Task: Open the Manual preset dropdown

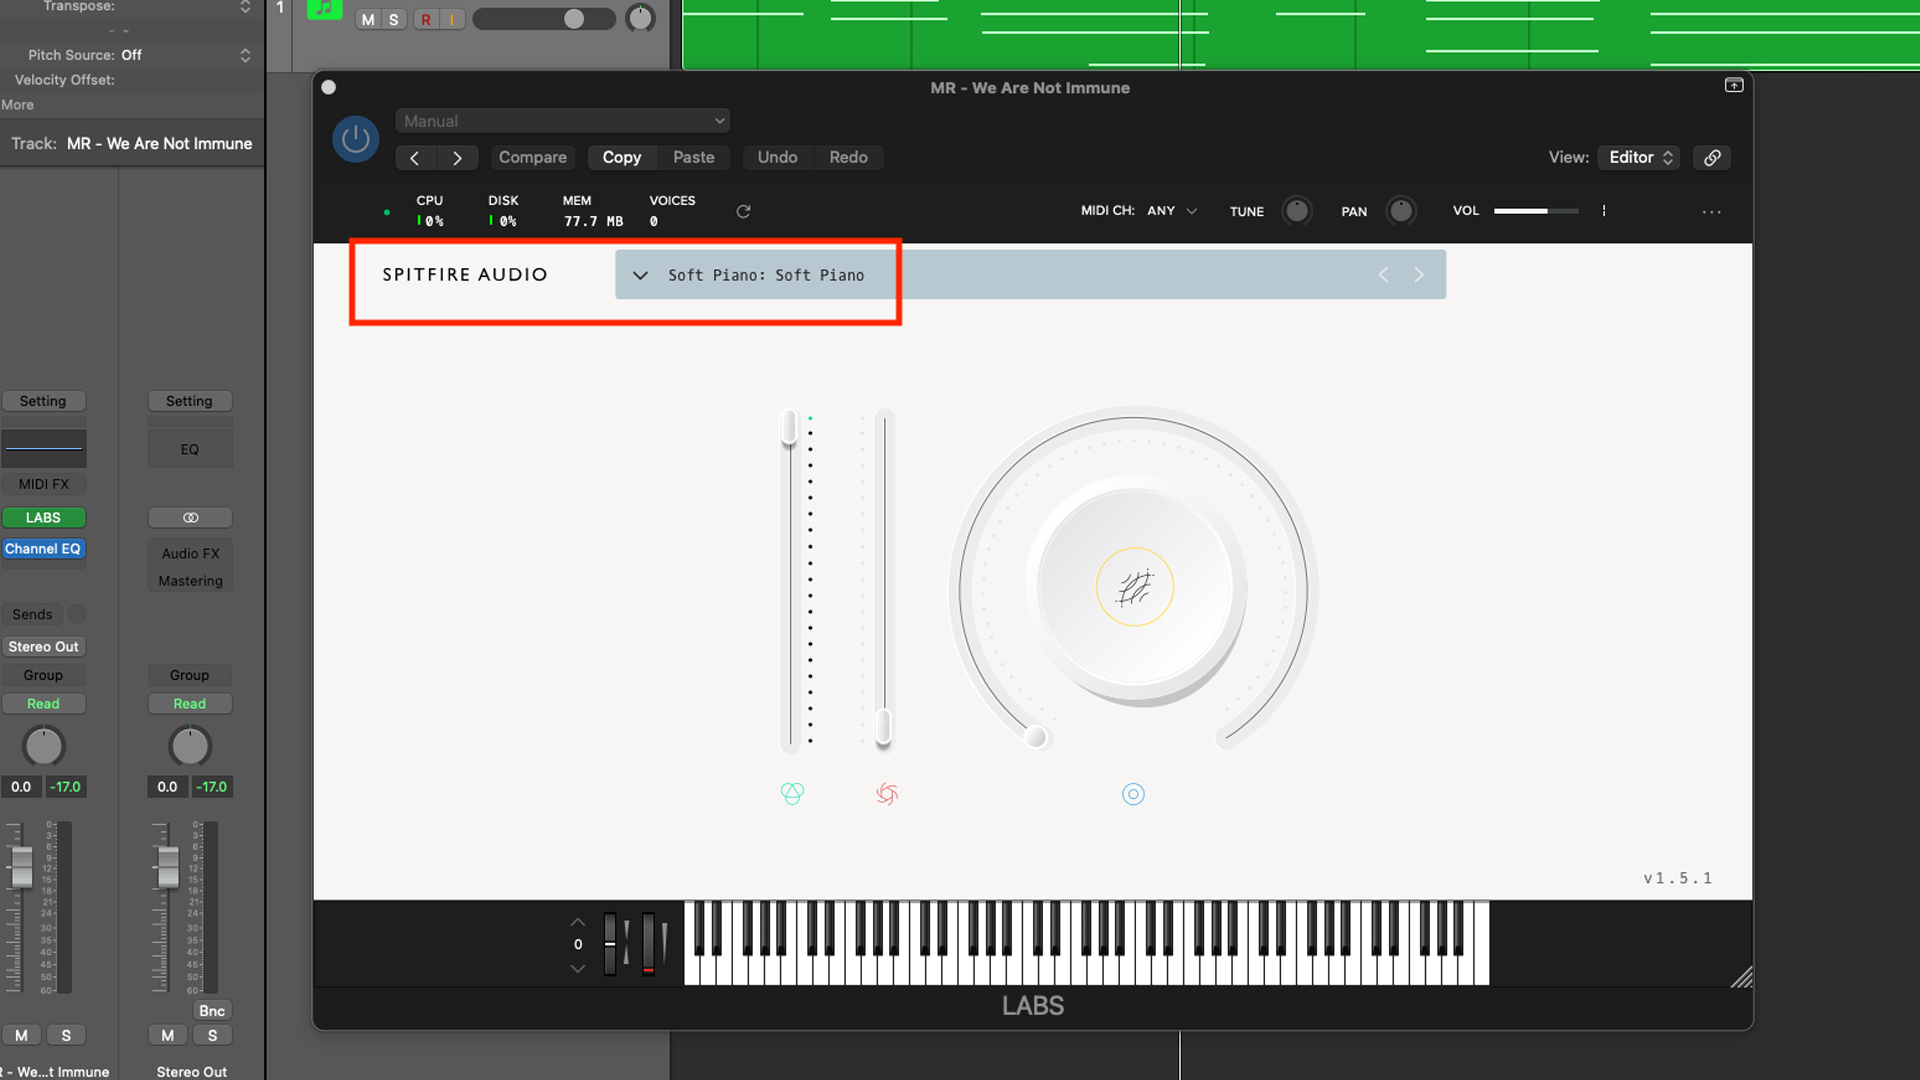Action: [x=563, y=121]
